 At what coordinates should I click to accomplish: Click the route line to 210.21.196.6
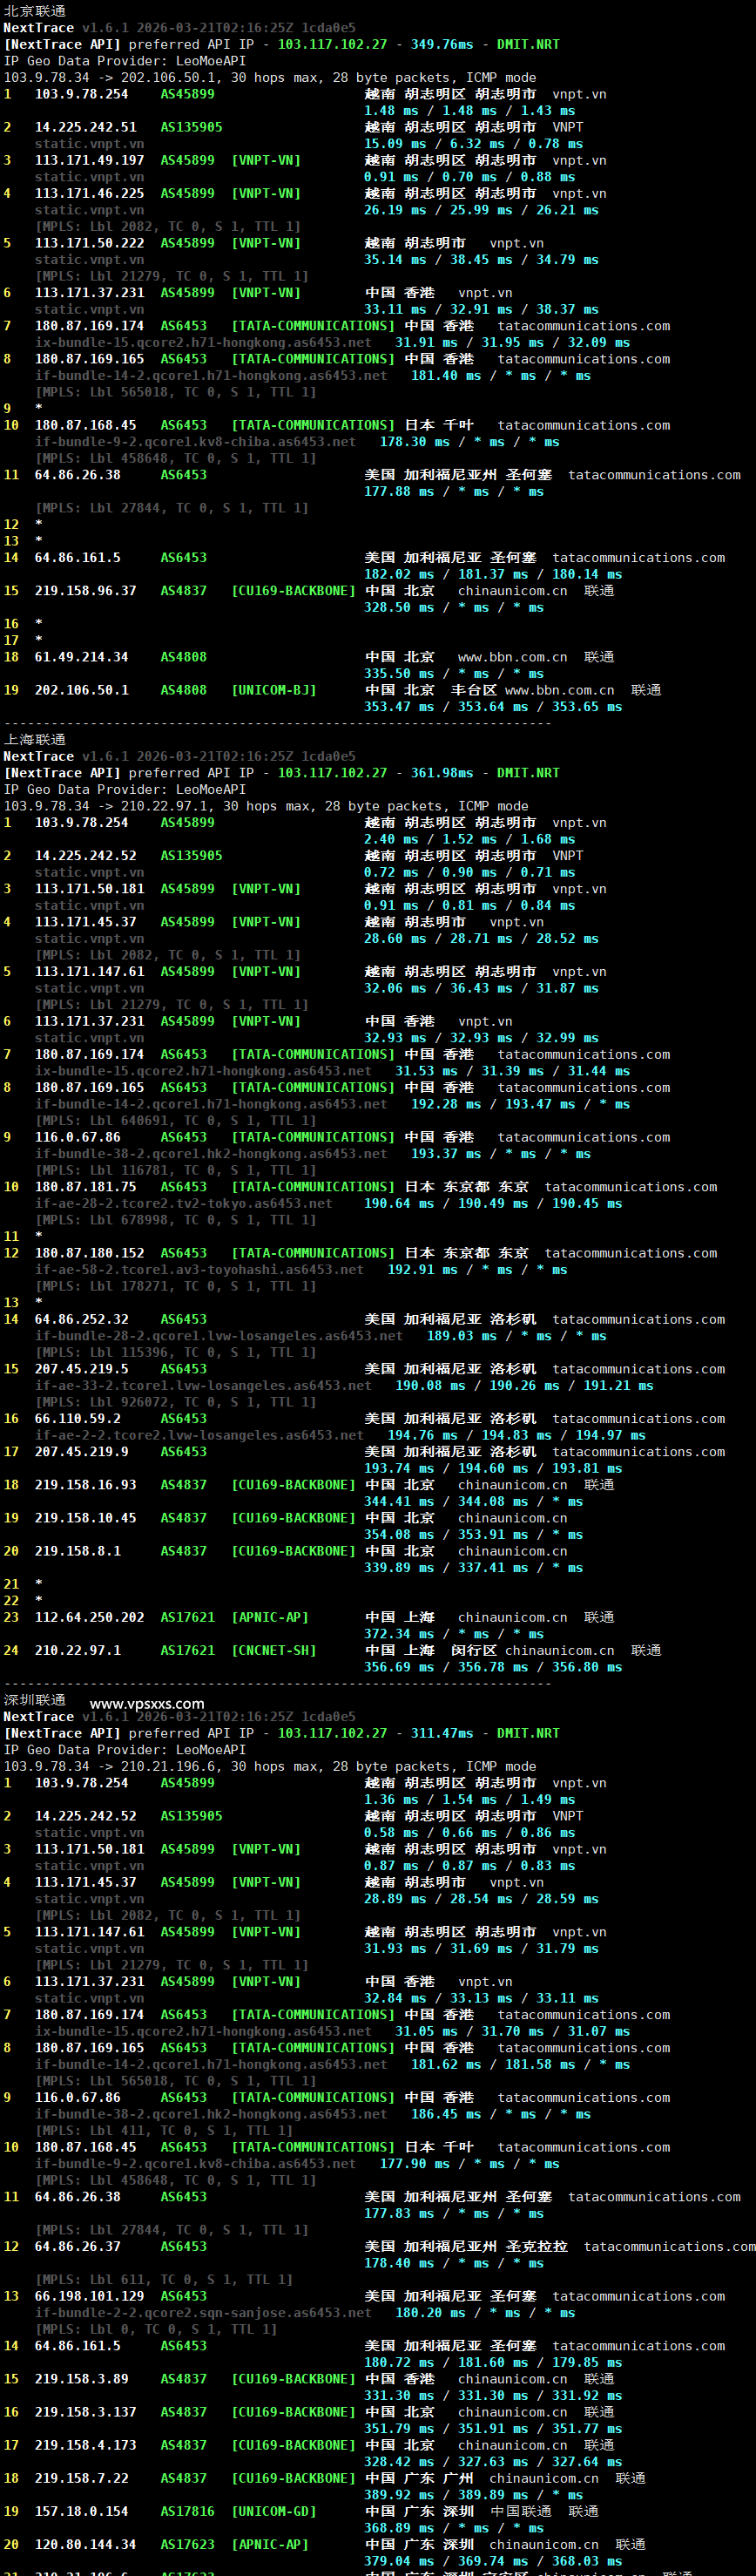[x=270, y=1766]
